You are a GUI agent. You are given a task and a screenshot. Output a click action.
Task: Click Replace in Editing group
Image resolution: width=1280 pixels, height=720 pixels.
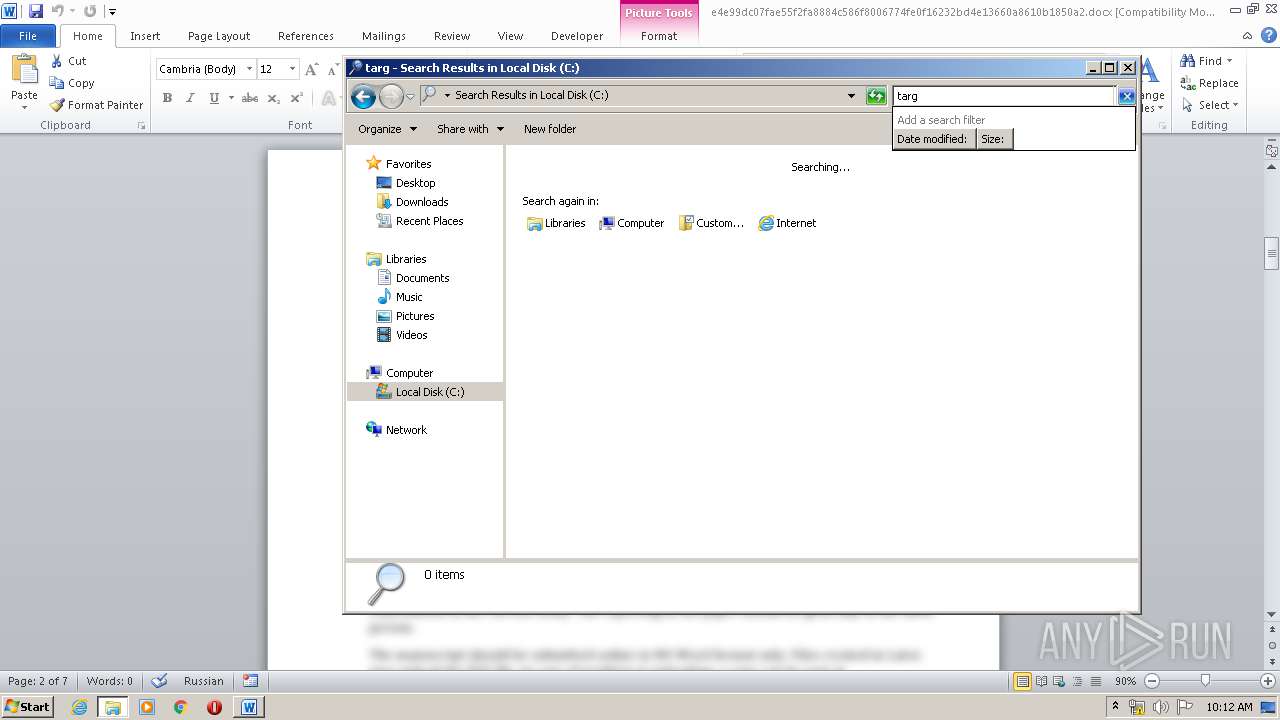1210,83
